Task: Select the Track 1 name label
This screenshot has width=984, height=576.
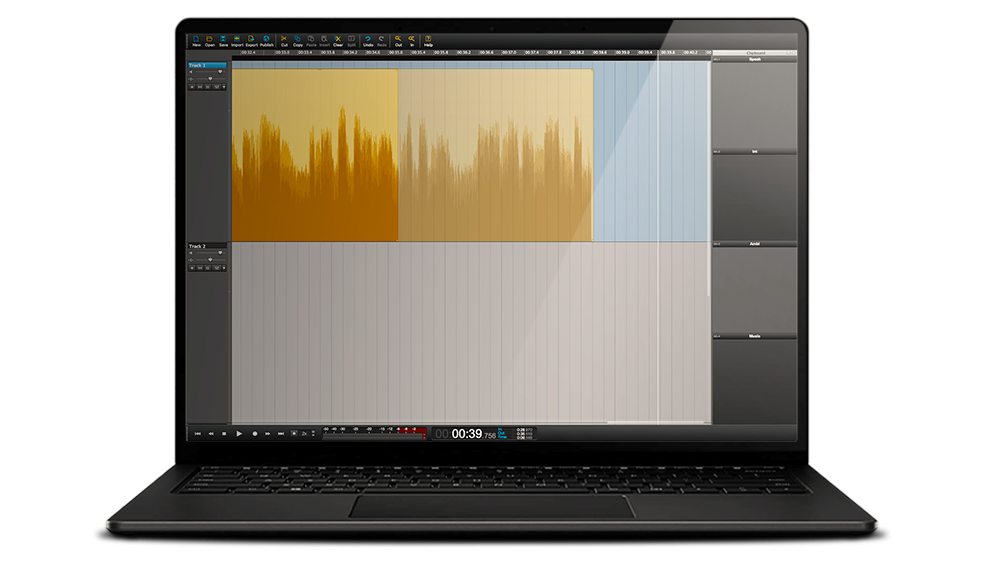Action: tap(207, 65)
